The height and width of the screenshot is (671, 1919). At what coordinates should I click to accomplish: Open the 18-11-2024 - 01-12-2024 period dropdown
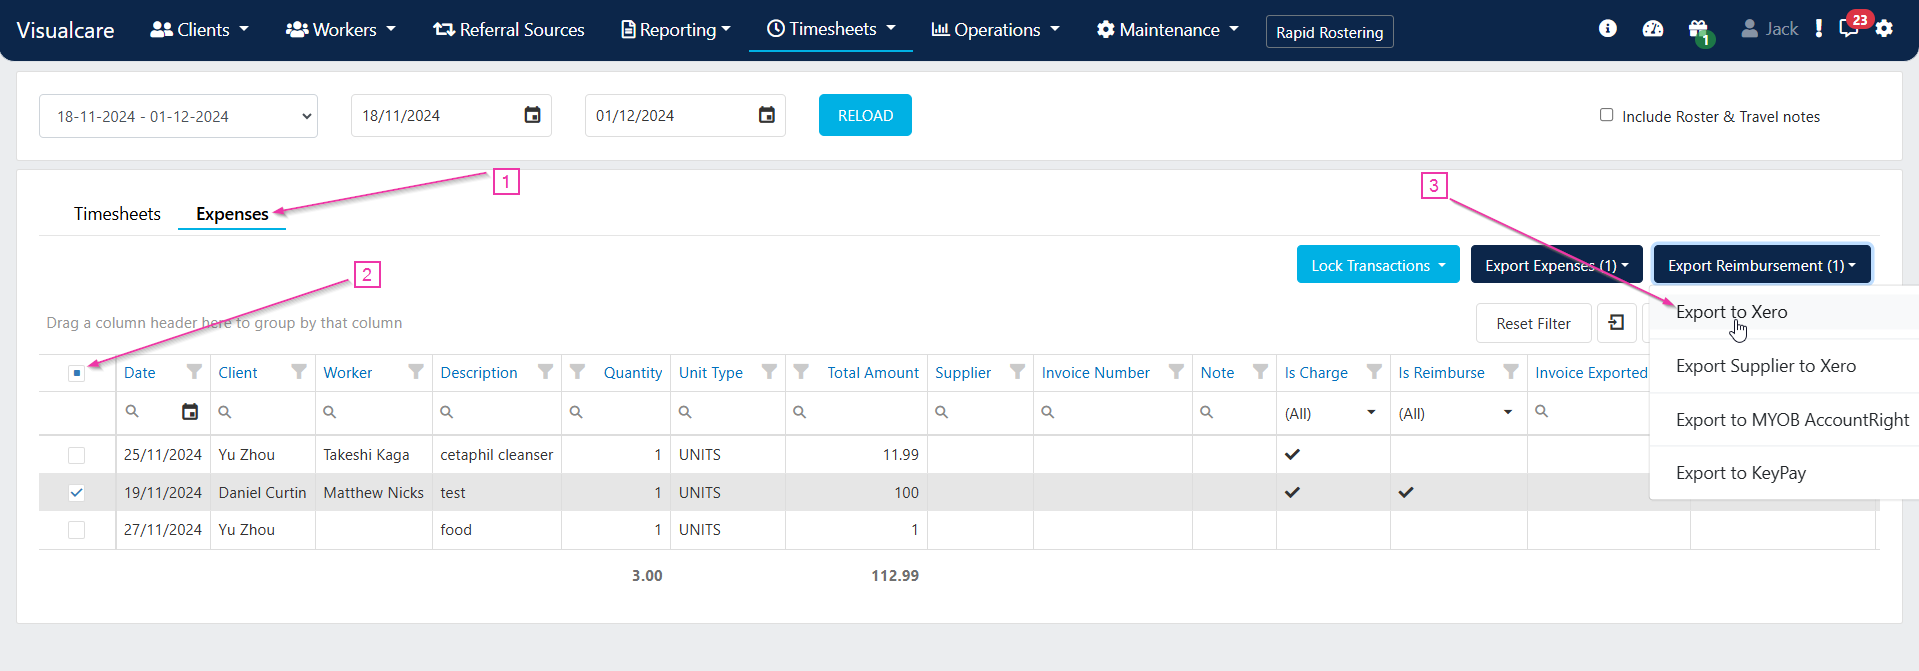pos(178,116)
